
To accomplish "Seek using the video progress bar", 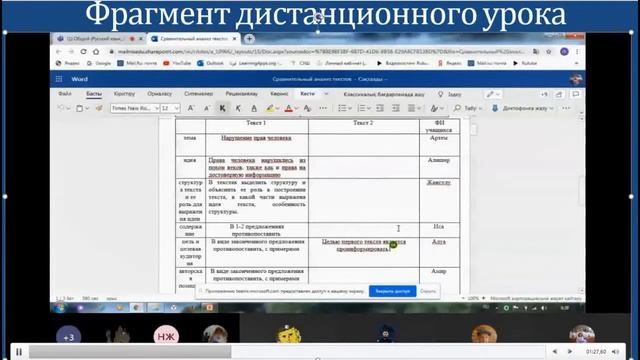I will click(x=287, y=351).
